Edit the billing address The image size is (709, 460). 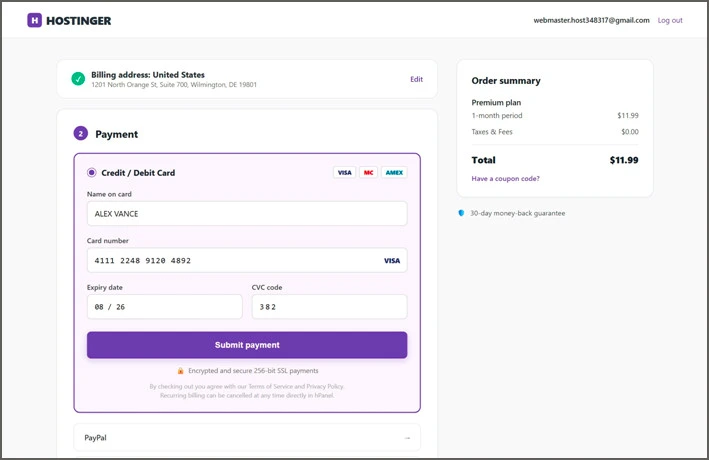[416, 79]
